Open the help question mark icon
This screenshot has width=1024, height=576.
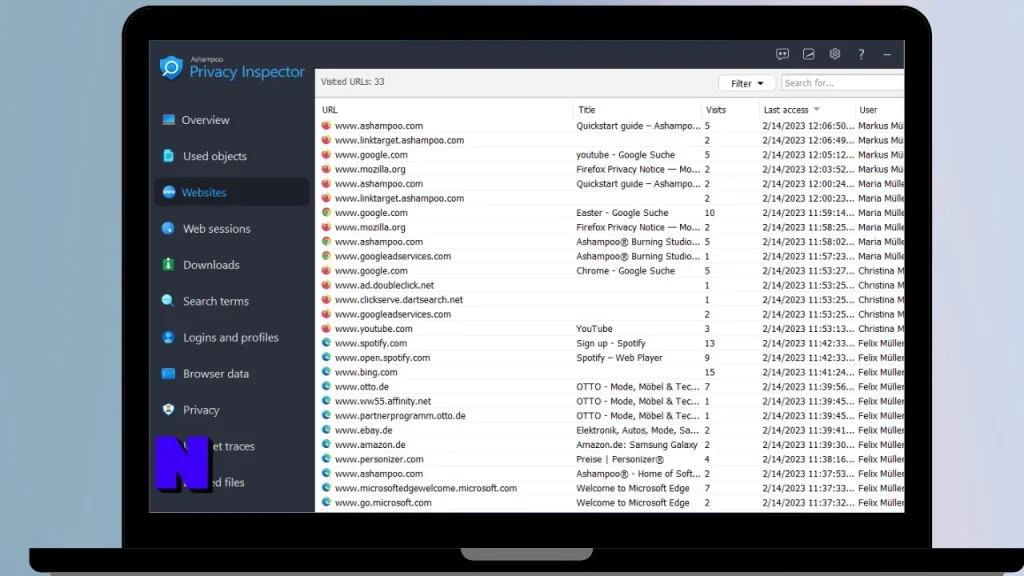[861, 54]
